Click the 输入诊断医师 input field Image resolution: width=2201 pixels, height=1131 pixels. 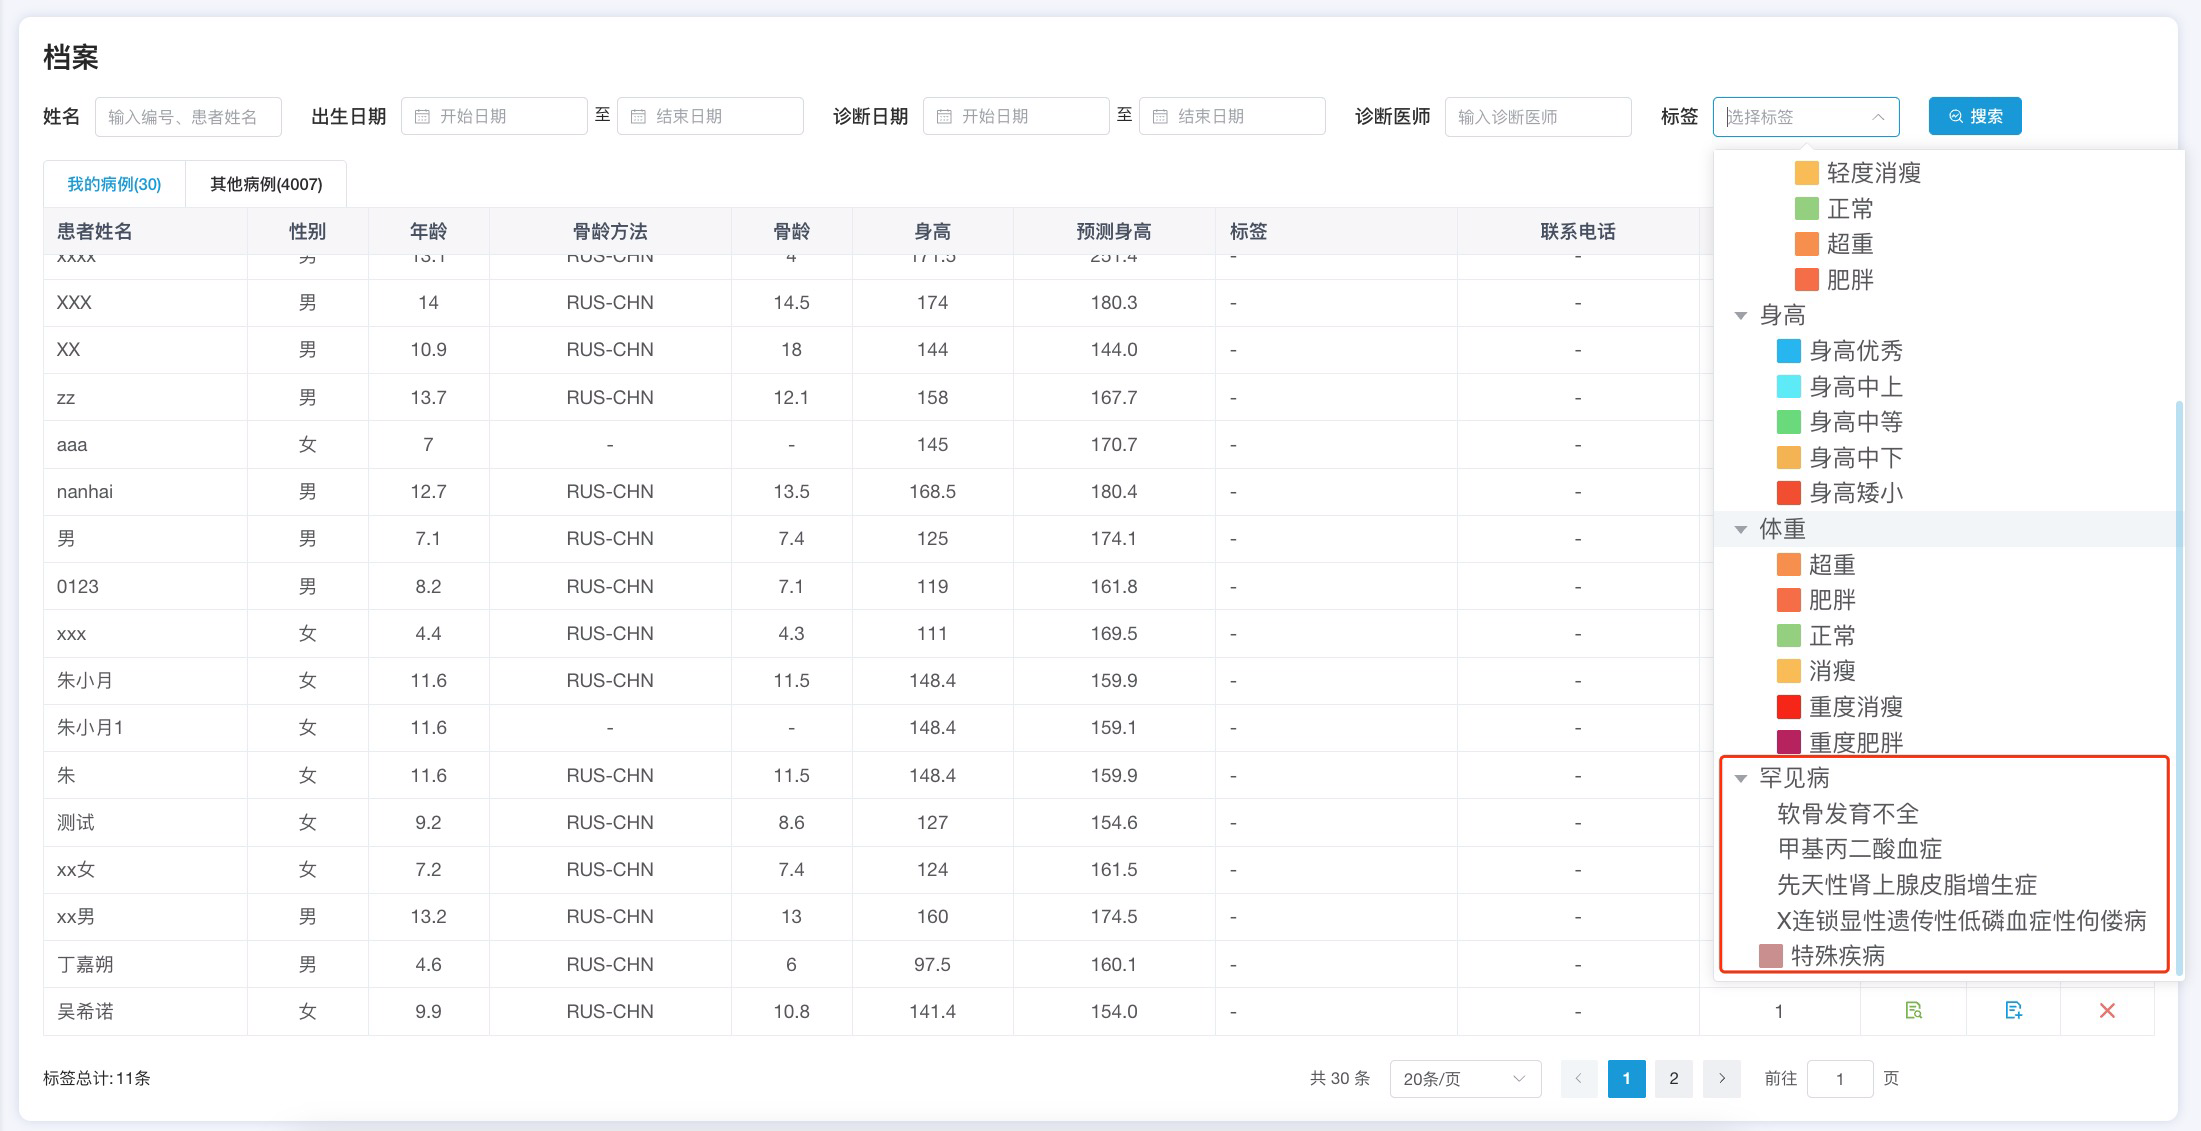[x=1538, y=116]
